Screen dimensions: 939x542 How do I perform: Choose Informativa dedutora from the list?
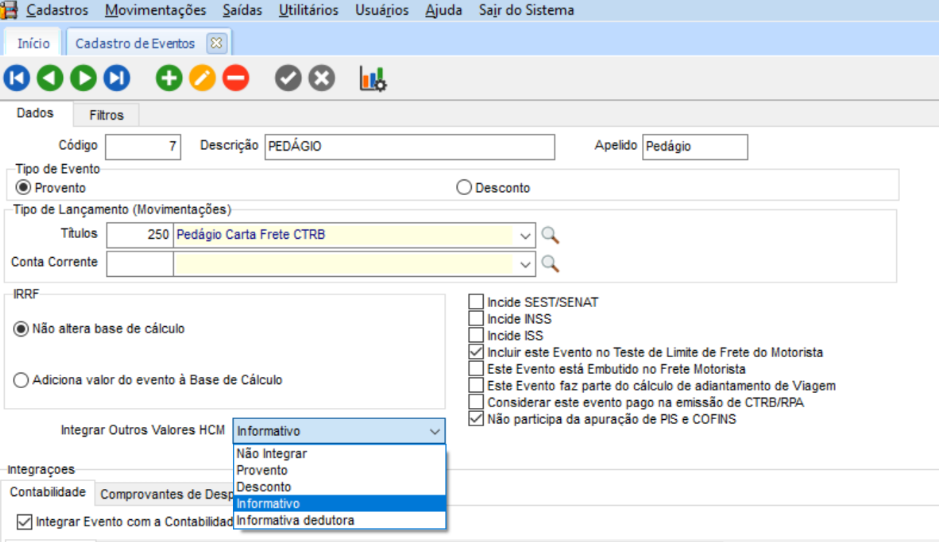tap(295, 520)
